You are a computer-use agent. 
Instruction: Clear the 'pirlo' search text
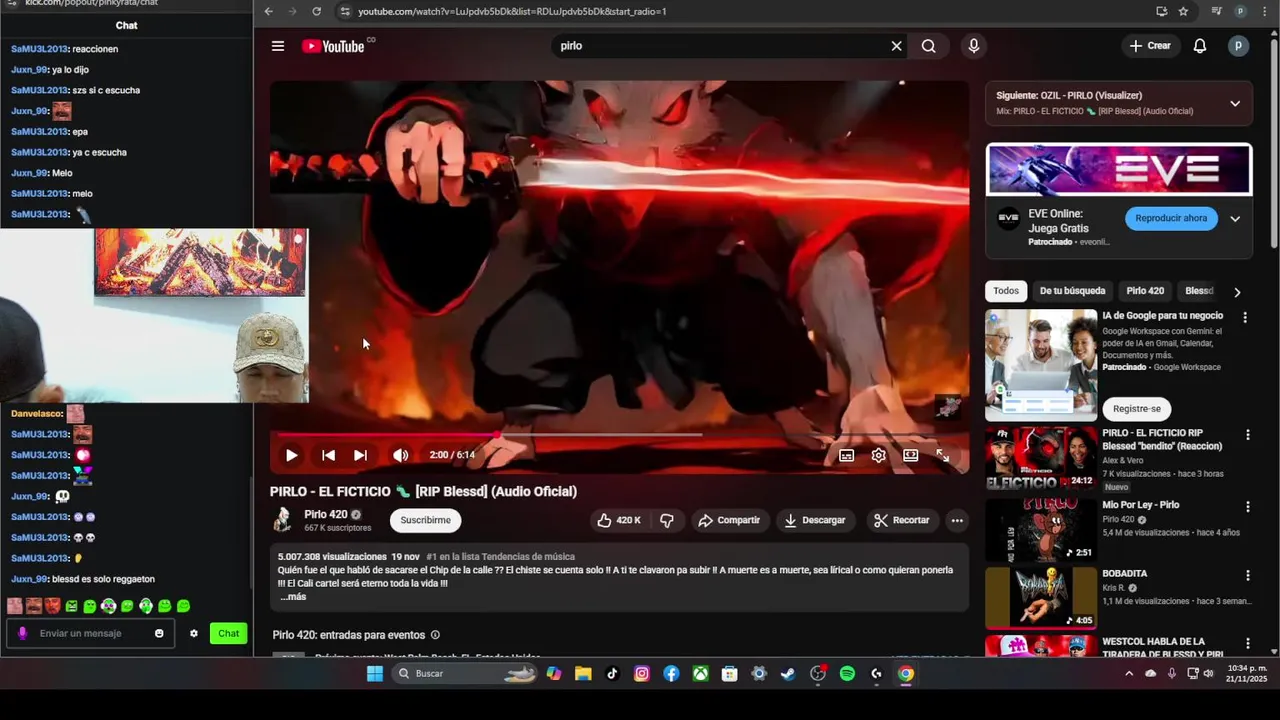tap(896, 46)
